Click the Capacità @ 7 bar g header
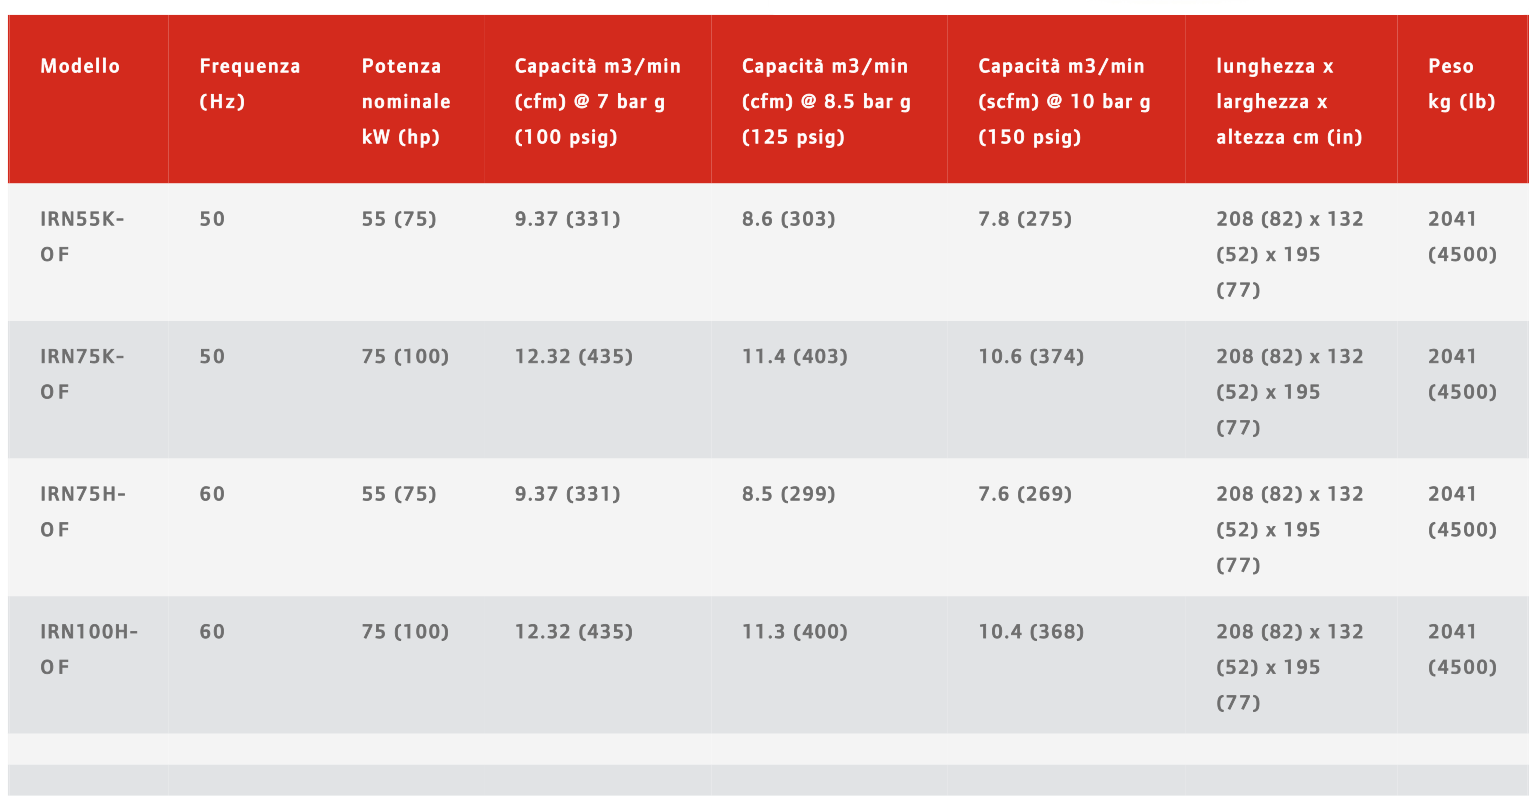 tap(597, 101)
